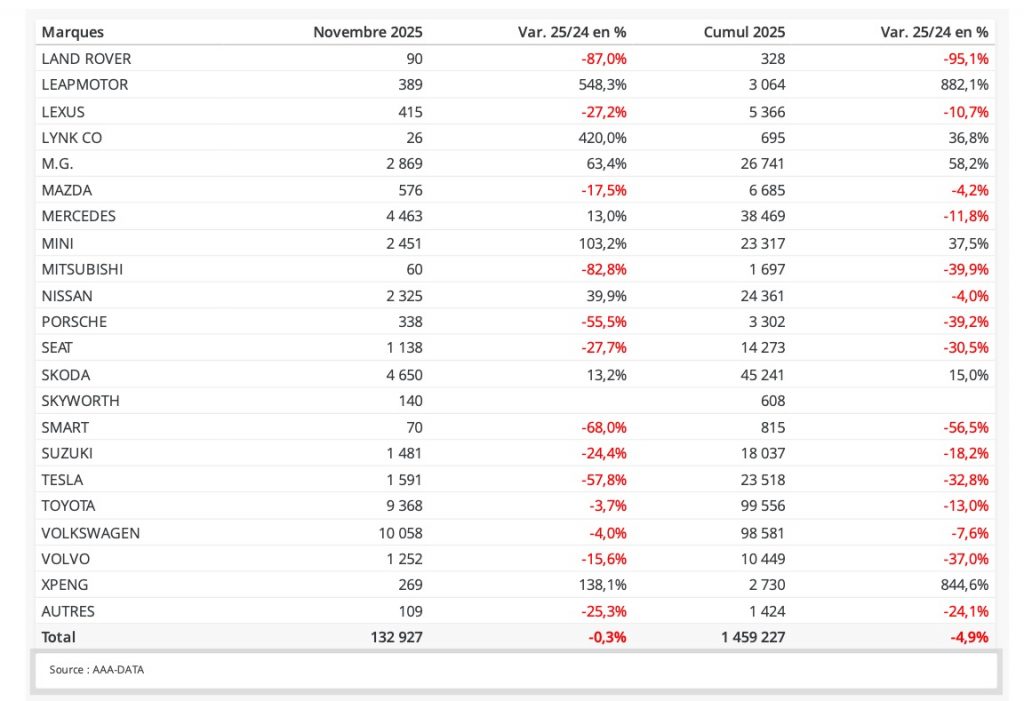Select the LYNK CO row label
Screen dimensions: 1024x701
[x=71, y=138]
